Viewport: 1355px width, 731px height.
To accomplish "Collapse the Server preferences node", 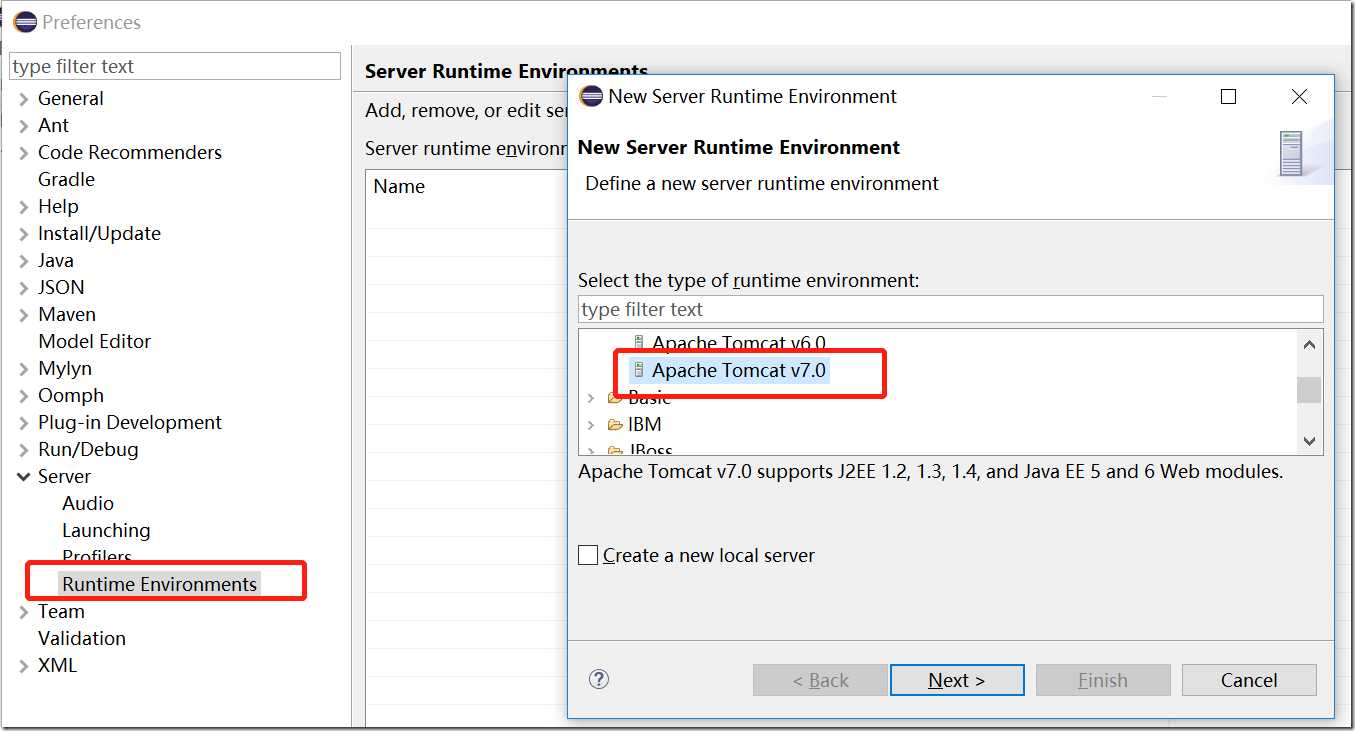I will [24, 477].
